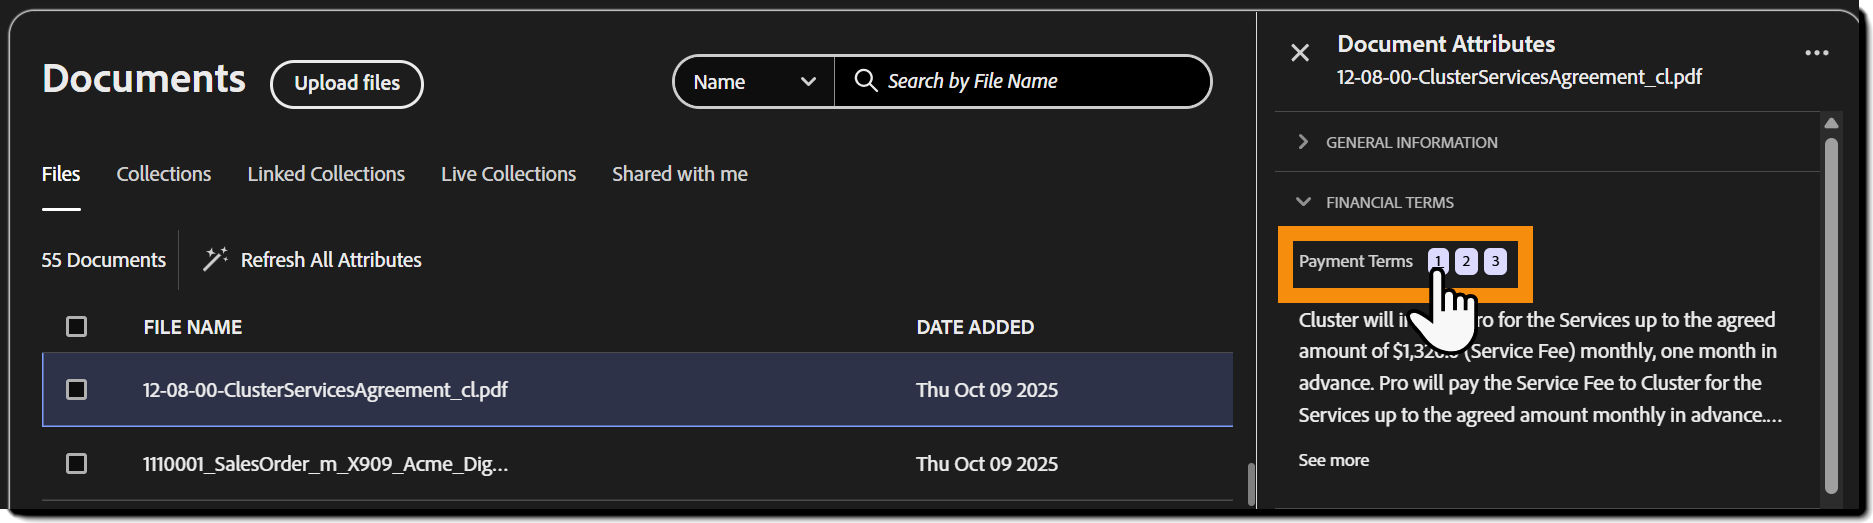The width and height of the screenshot is (1873, 523).
Task: Click the Search by File Name field
Action: pyautogui.click(x=1030, y=82)
